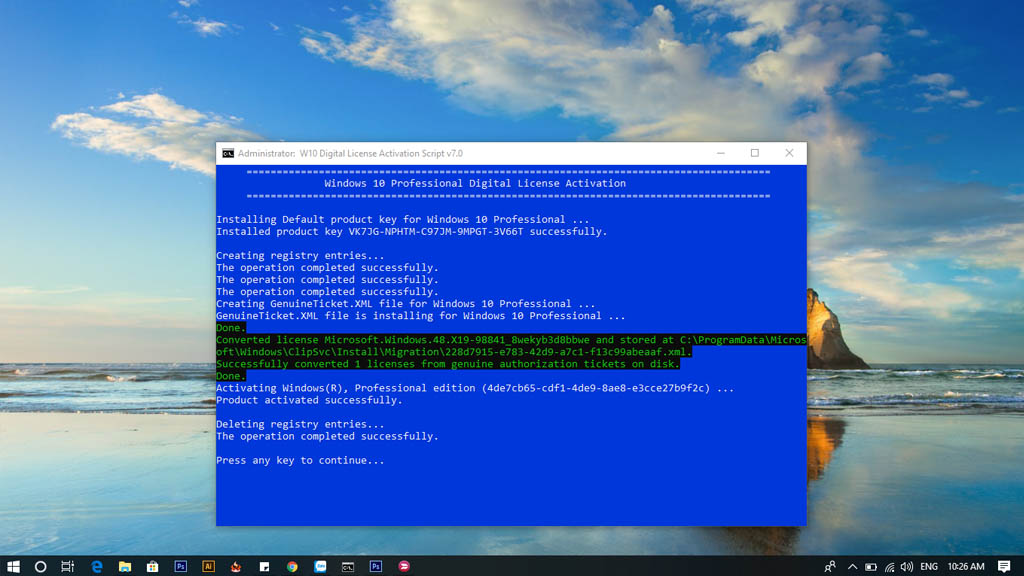Viewport: 1024px width, 576px height.
Task: Open the red round app icon on the taskbar
Action: coord(404,566)
